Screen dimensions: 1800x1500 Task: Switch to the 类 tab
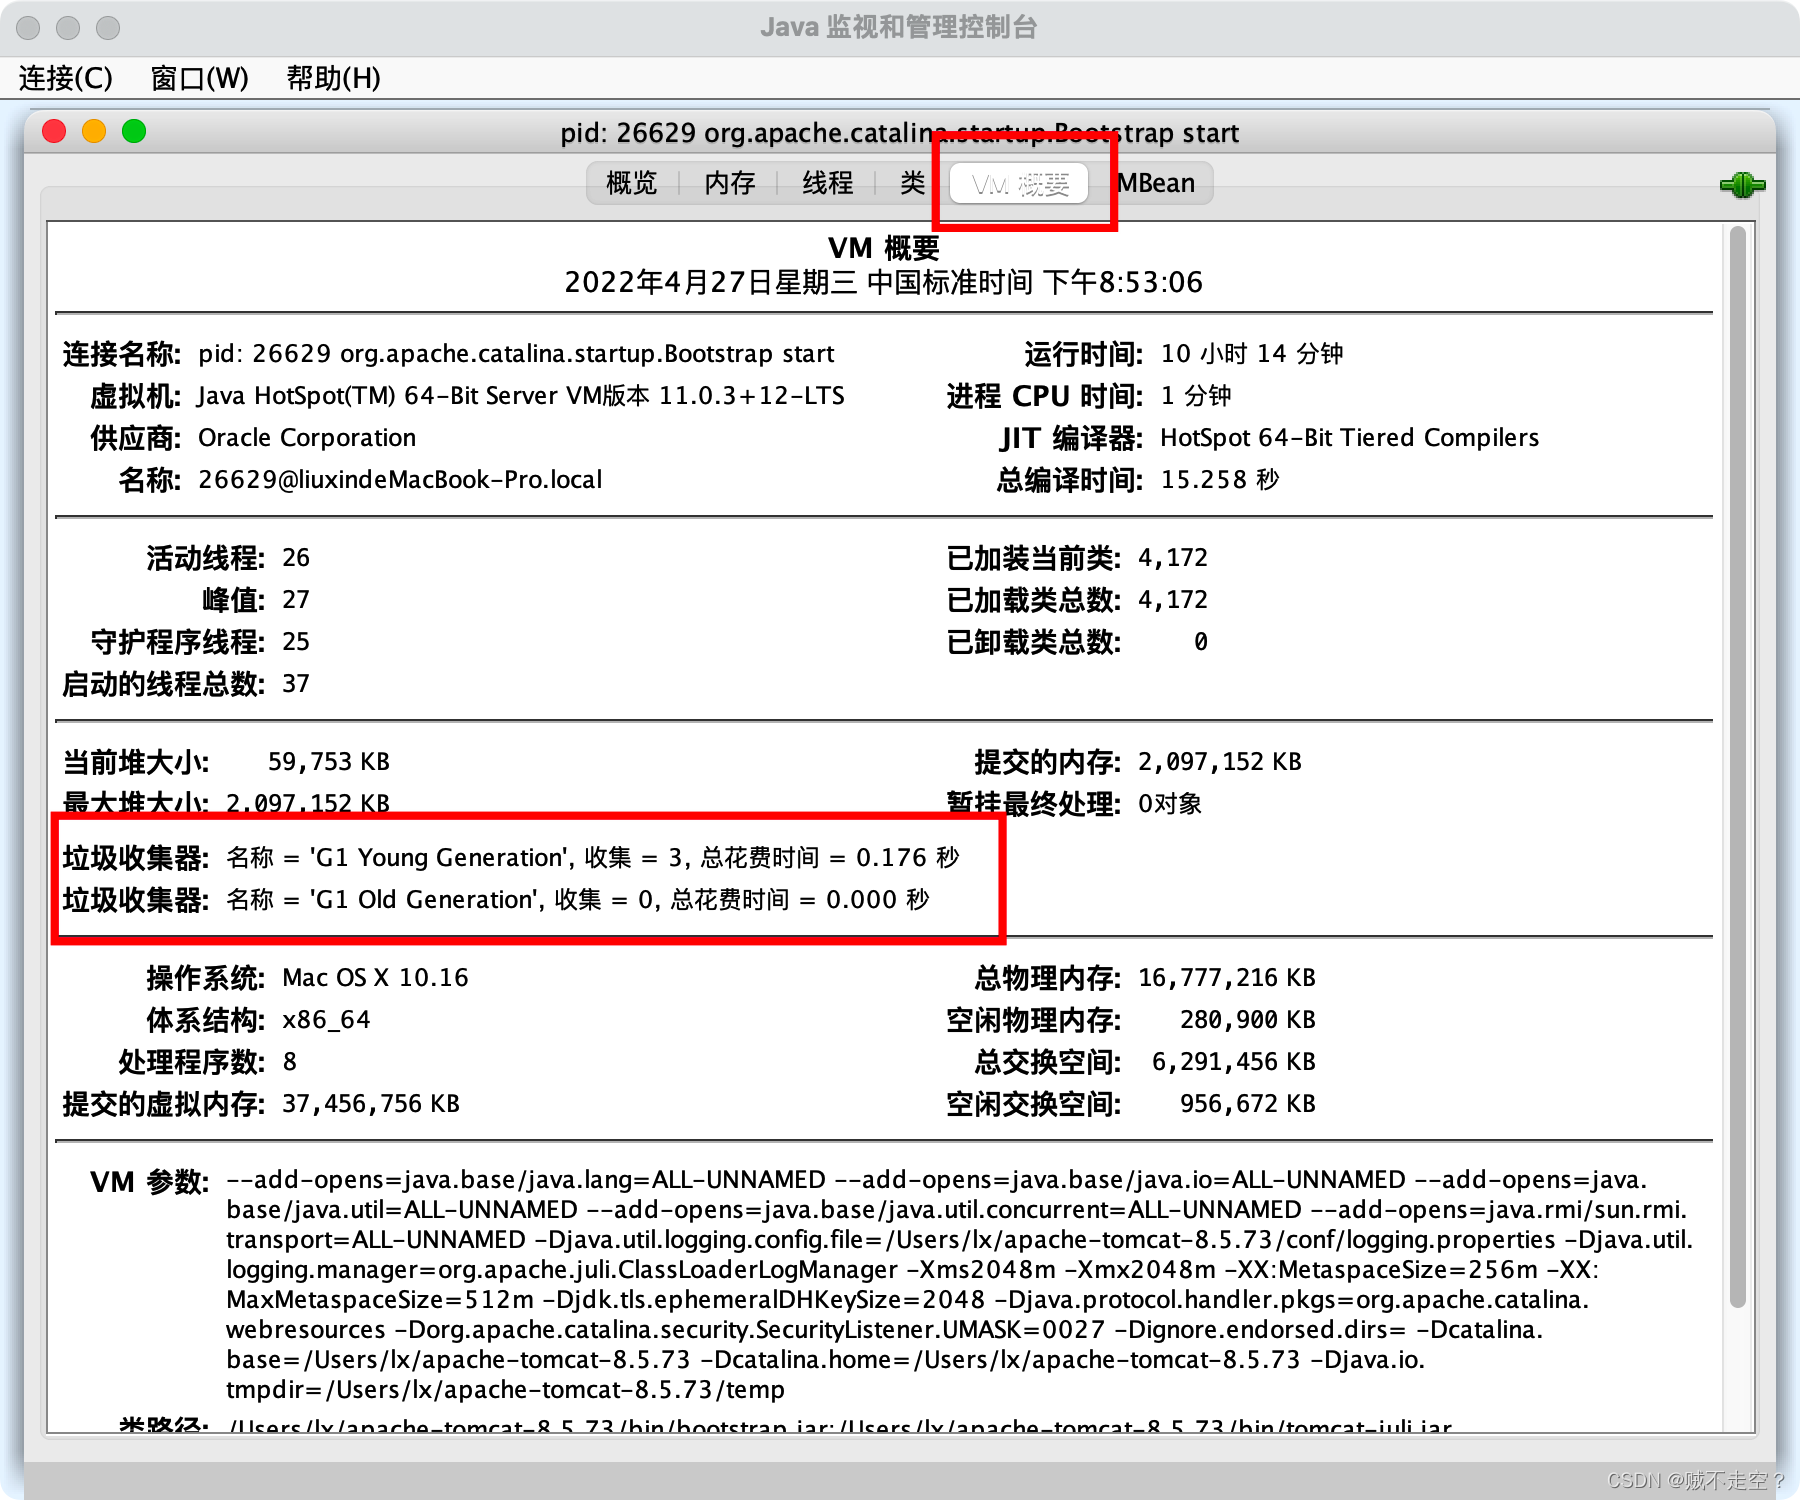click(912, 183)
